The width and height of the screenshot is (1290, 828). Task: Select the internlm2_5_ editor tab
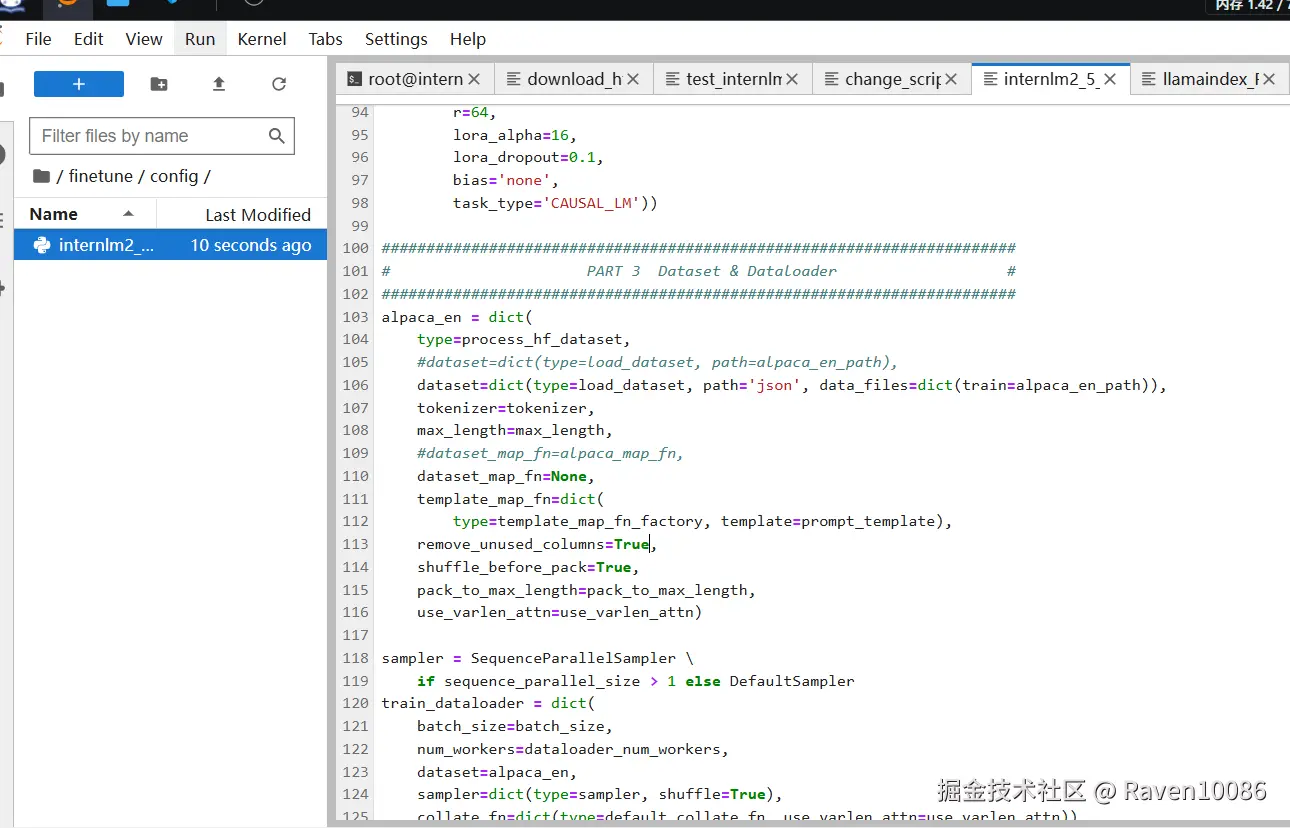click(1051, 79)
